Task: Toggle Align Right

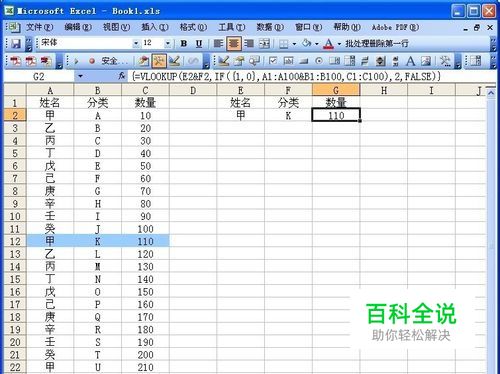Action: (x=249, y=44)
